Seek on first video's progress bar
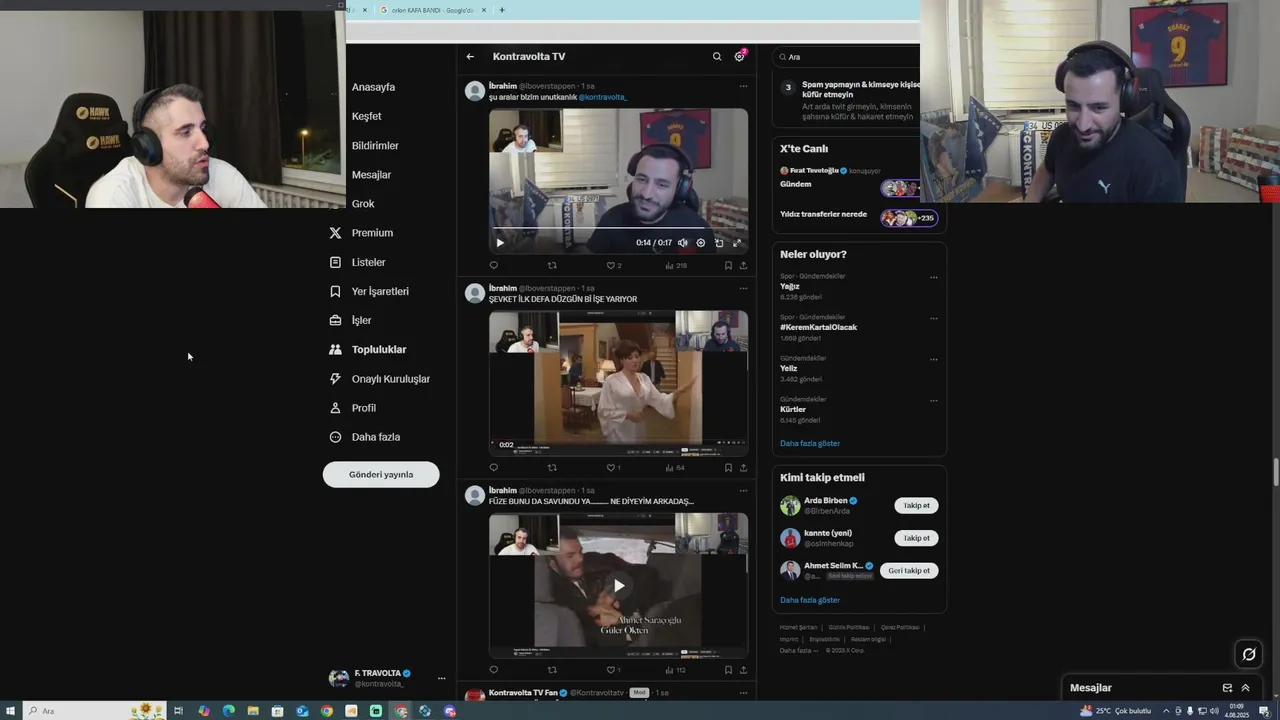 click(618, 228)
